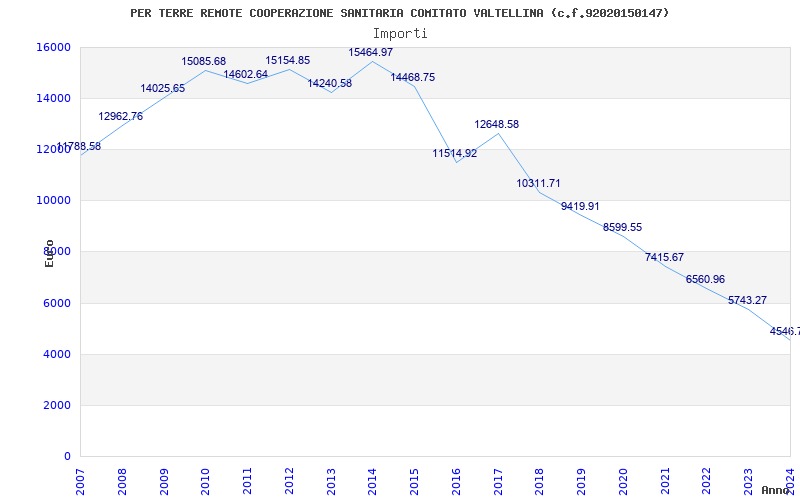The image size is (800, 500).
Task: Click the chart title PER TERRE REMOTE COOPERAZIONE
Action: pyautogui.click(x=232, y=13)
